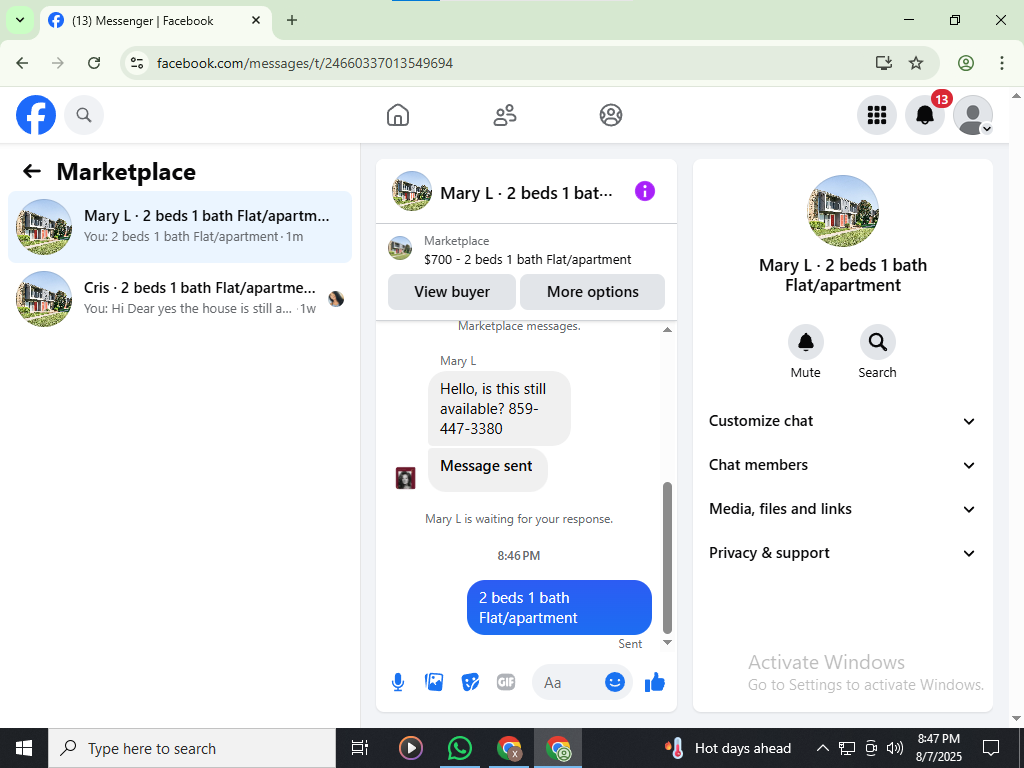Screen dimensions: 1024x768
Task: Click the 'Message sent' bubble
Action: click(487, 469)
